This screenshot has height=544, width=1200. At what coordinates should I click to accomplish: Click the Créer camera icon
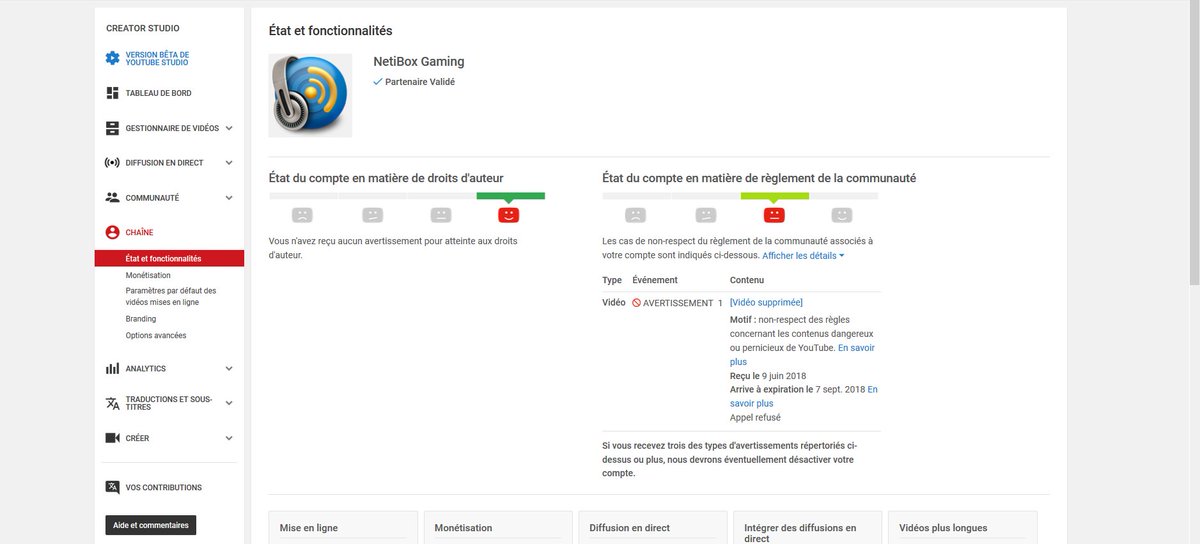(113, 438)
